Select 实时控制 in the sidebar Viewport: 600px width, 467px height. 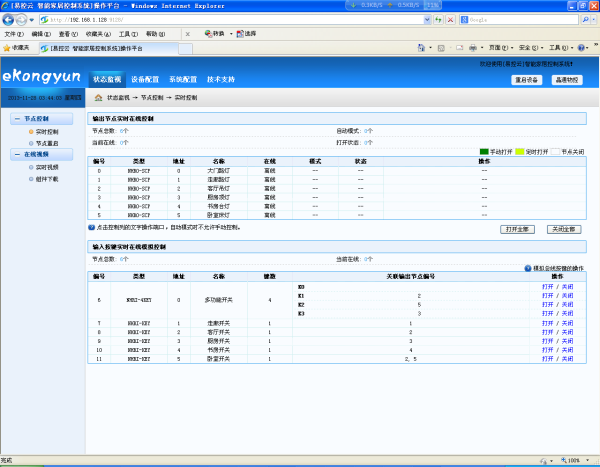[47, 131]
